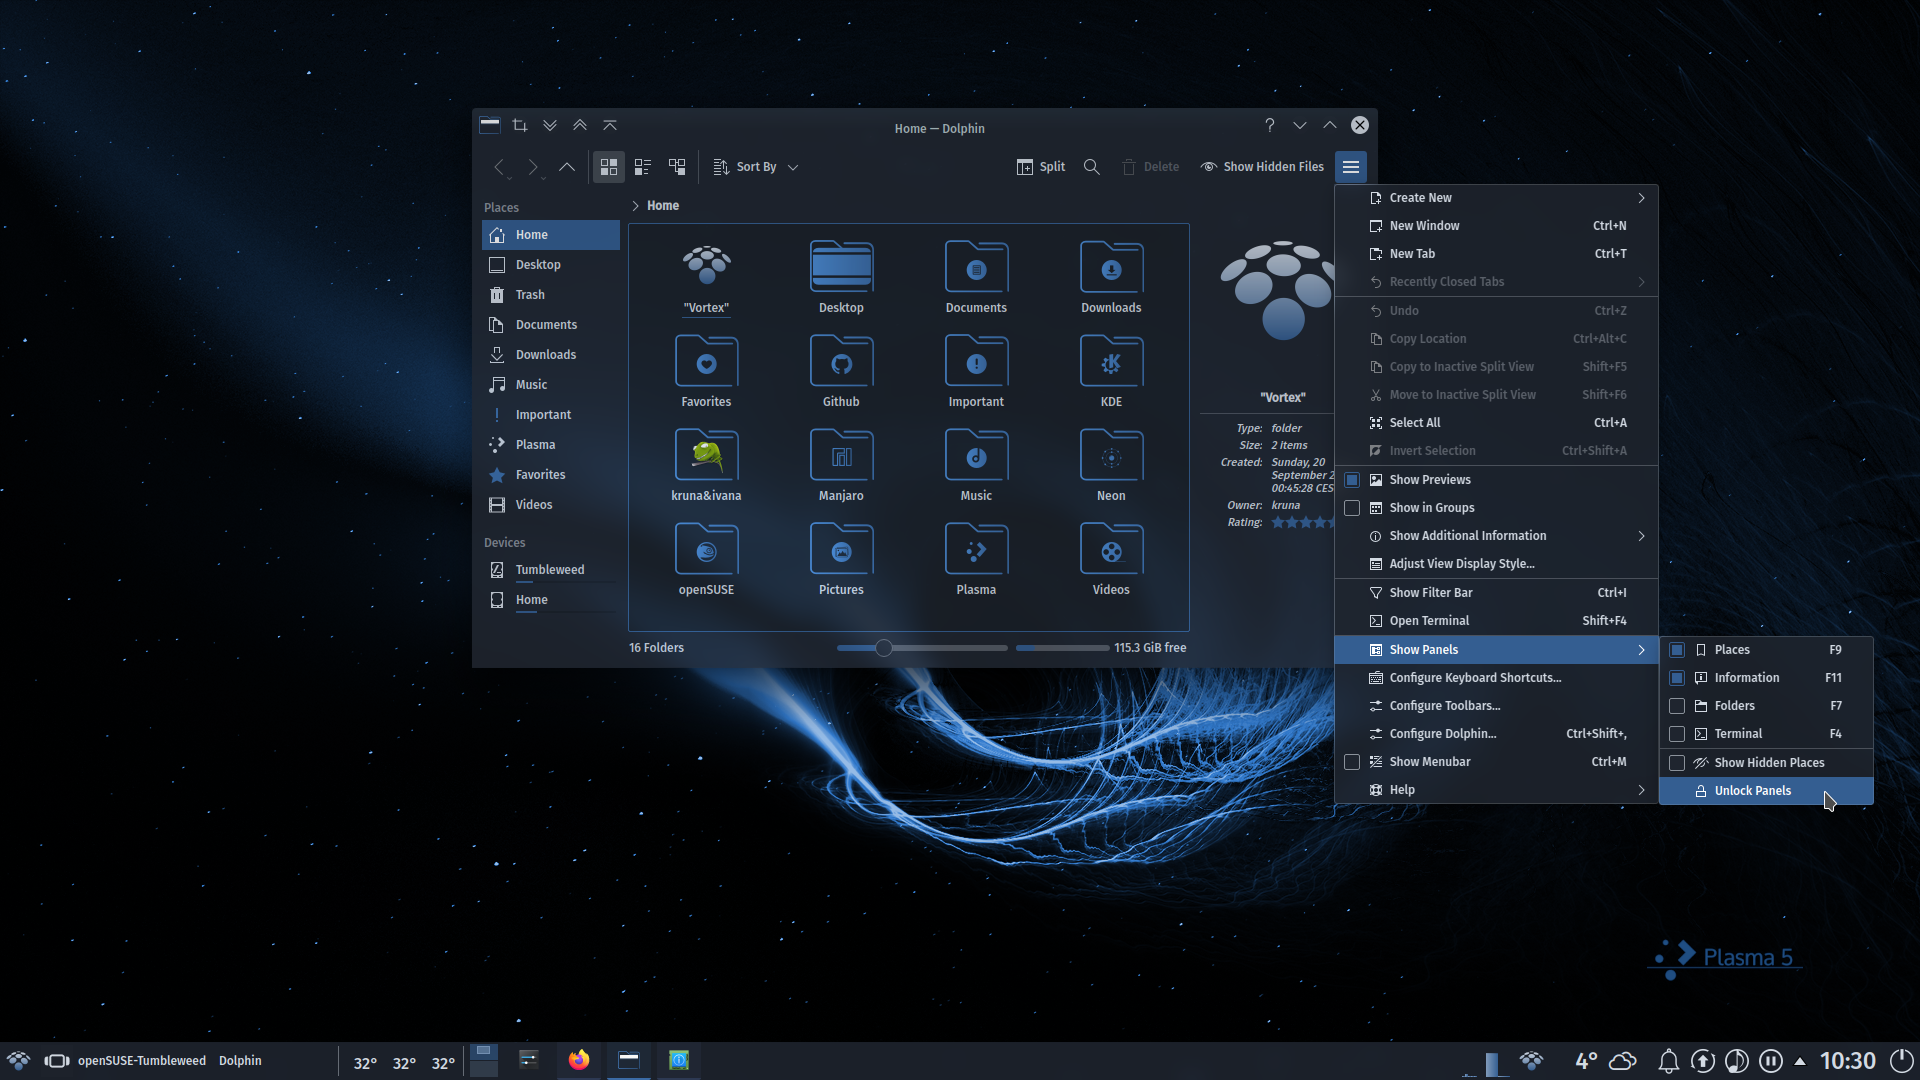Open Downloads in the Places panel
This screenshot has height=1080, width=1920.
pyautogui.click(x=551, y=355)
